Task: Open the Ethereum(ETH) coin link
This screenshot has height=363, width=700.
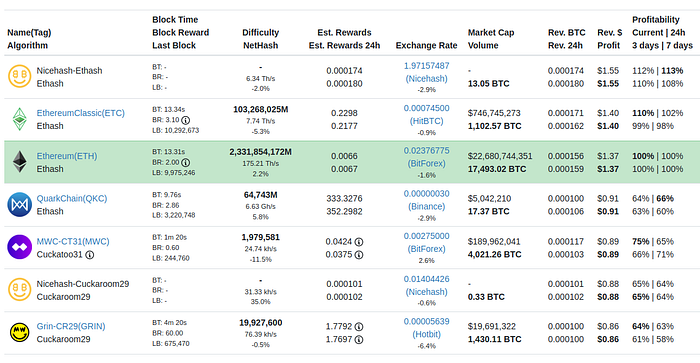Action: tap(67, 156)
